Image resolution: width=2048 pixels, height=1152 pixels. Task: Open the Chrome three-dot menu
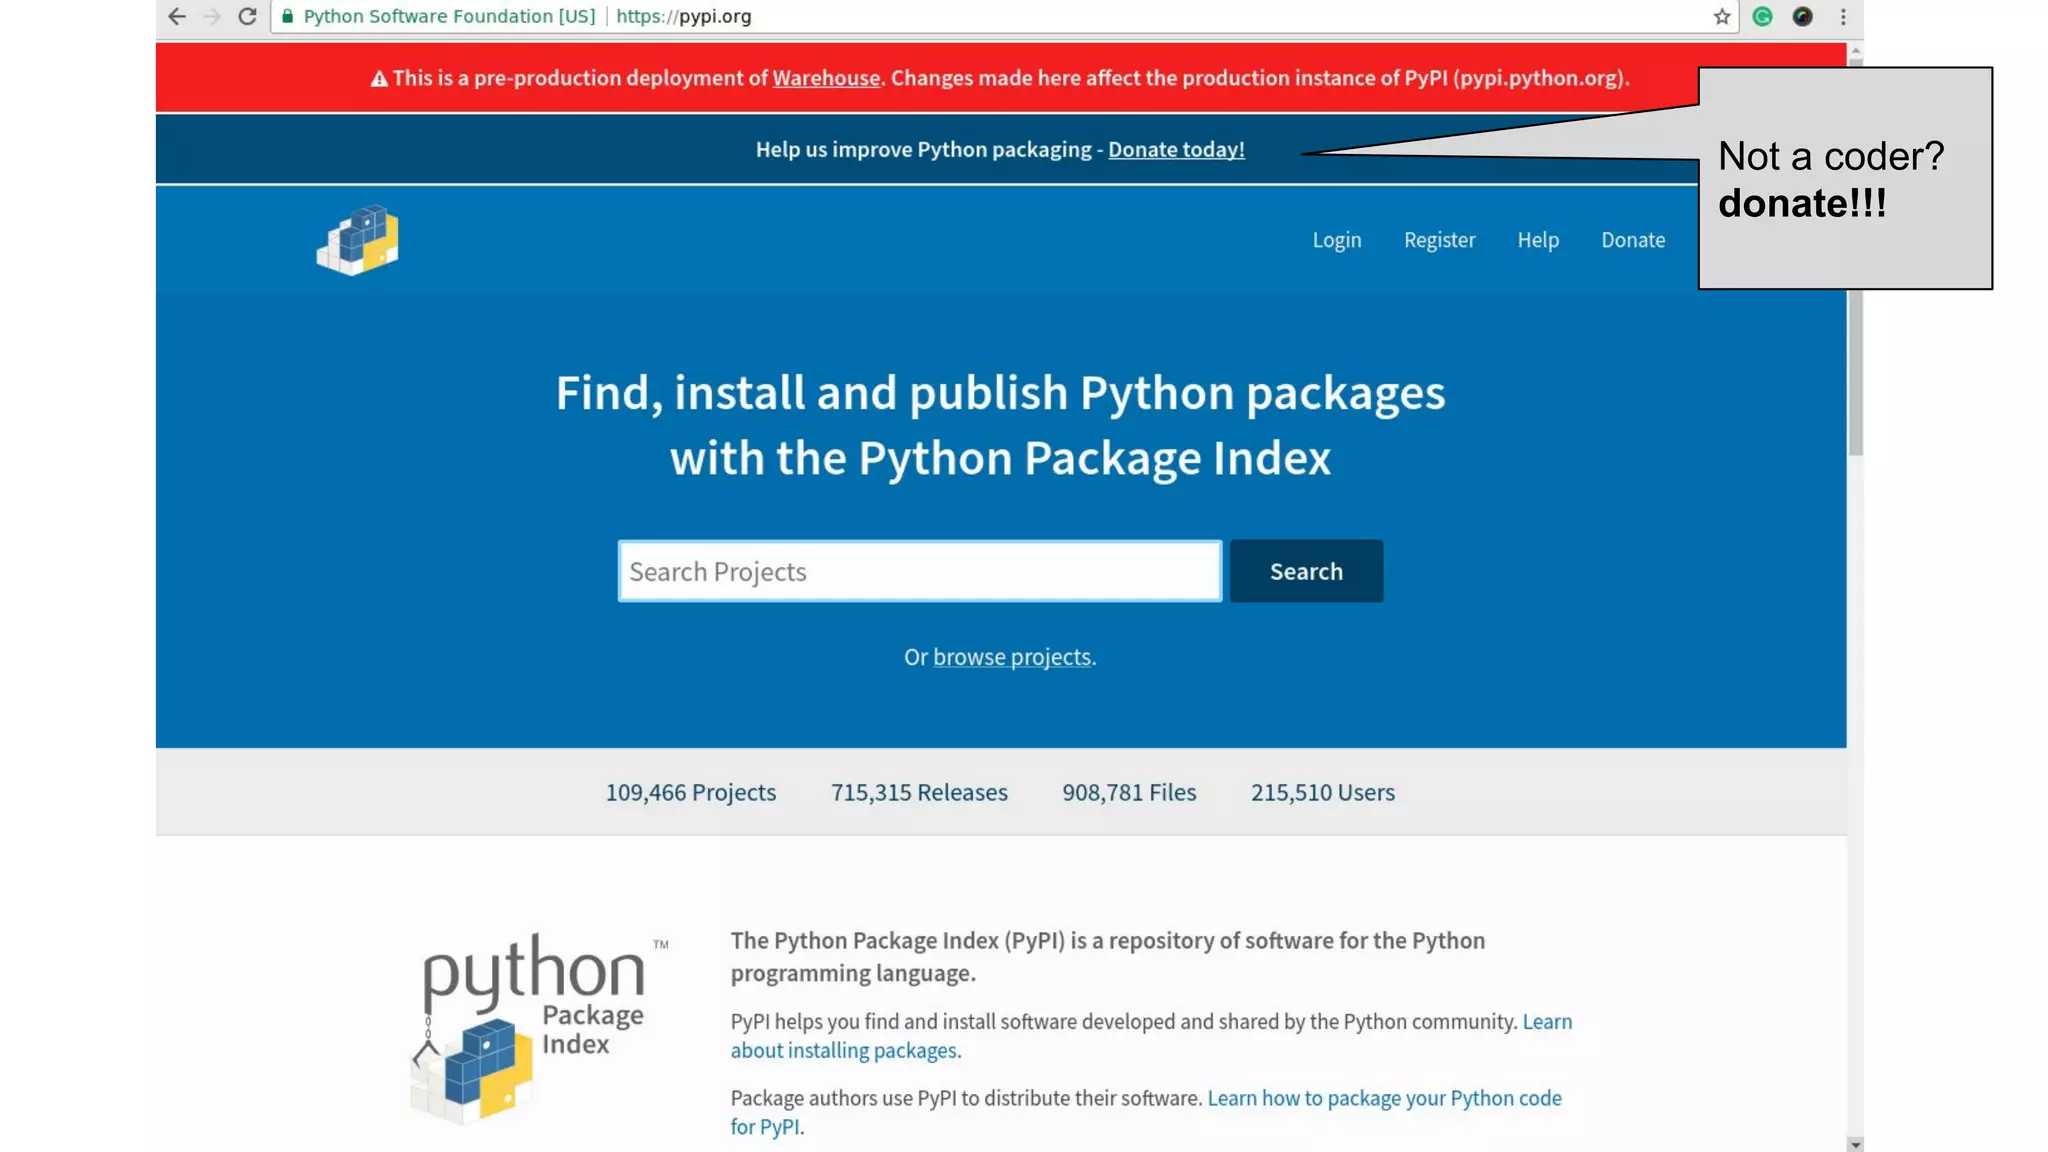tap(1843, 16)
